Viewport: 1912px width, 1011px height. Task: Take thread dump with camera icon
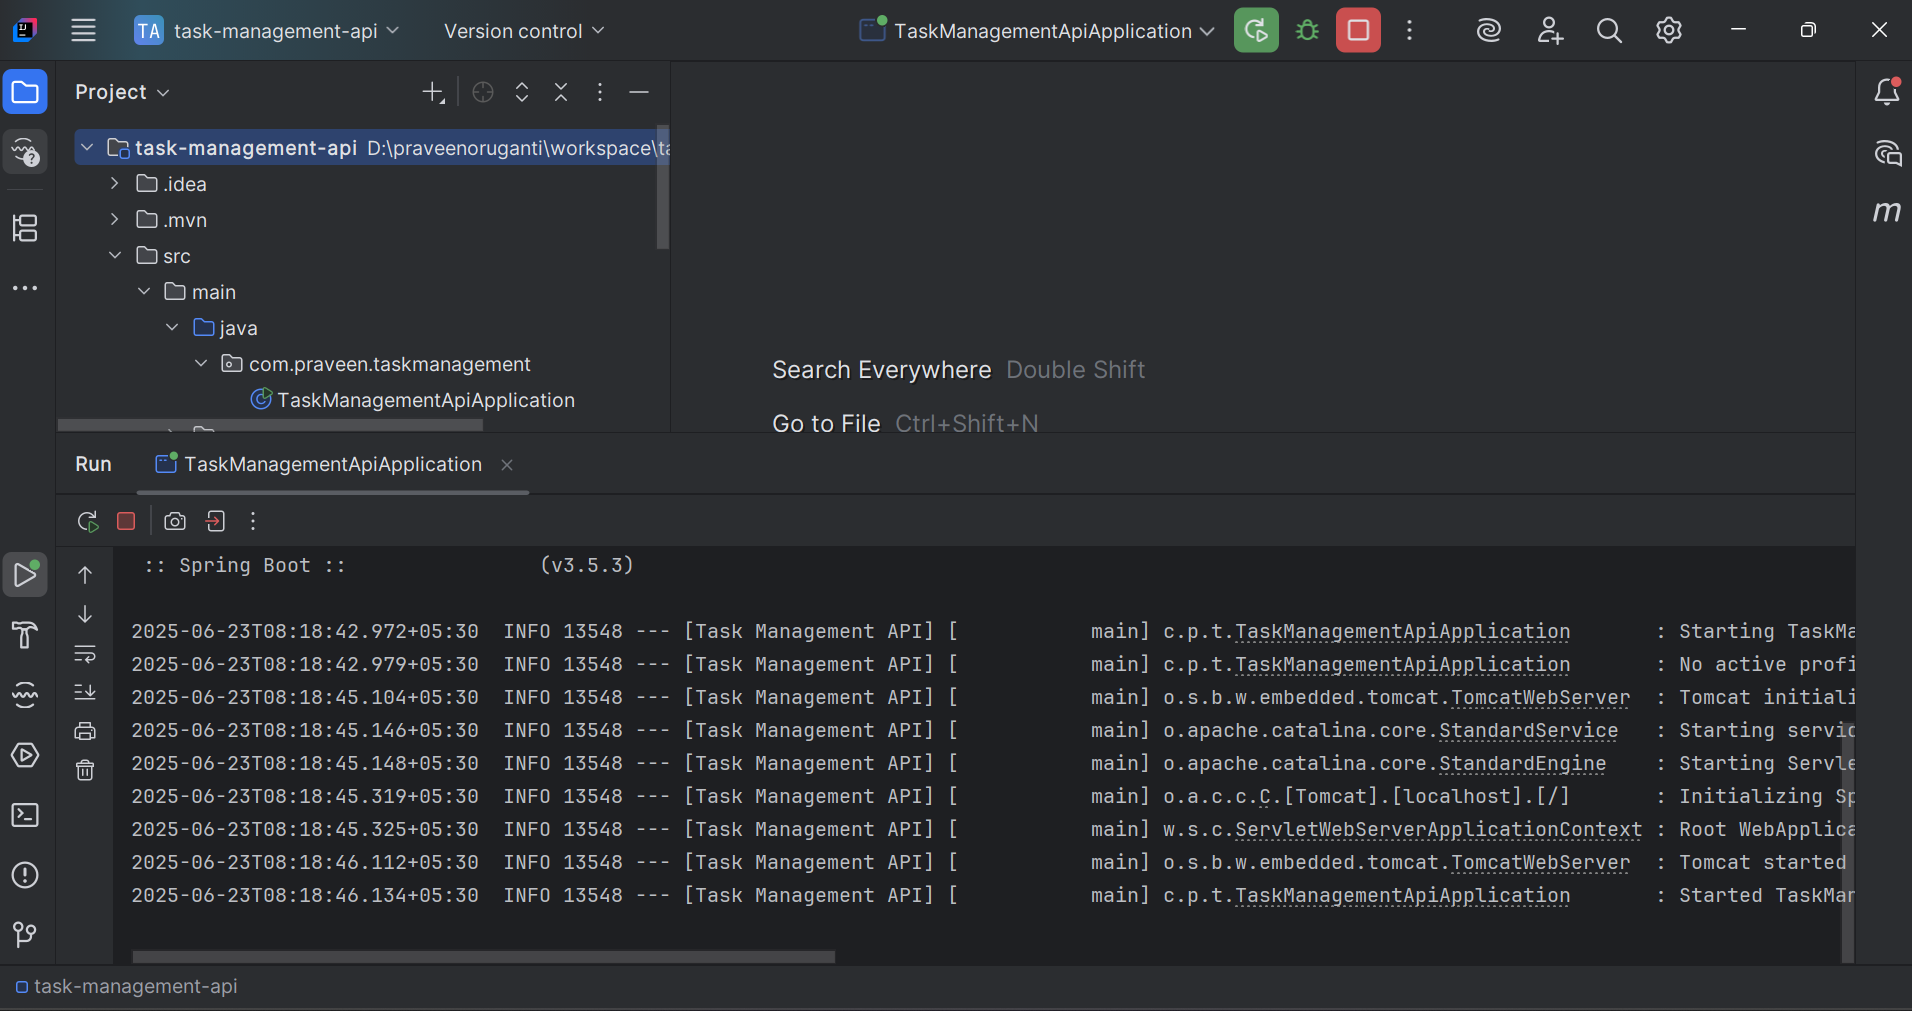tap(175, 521)
